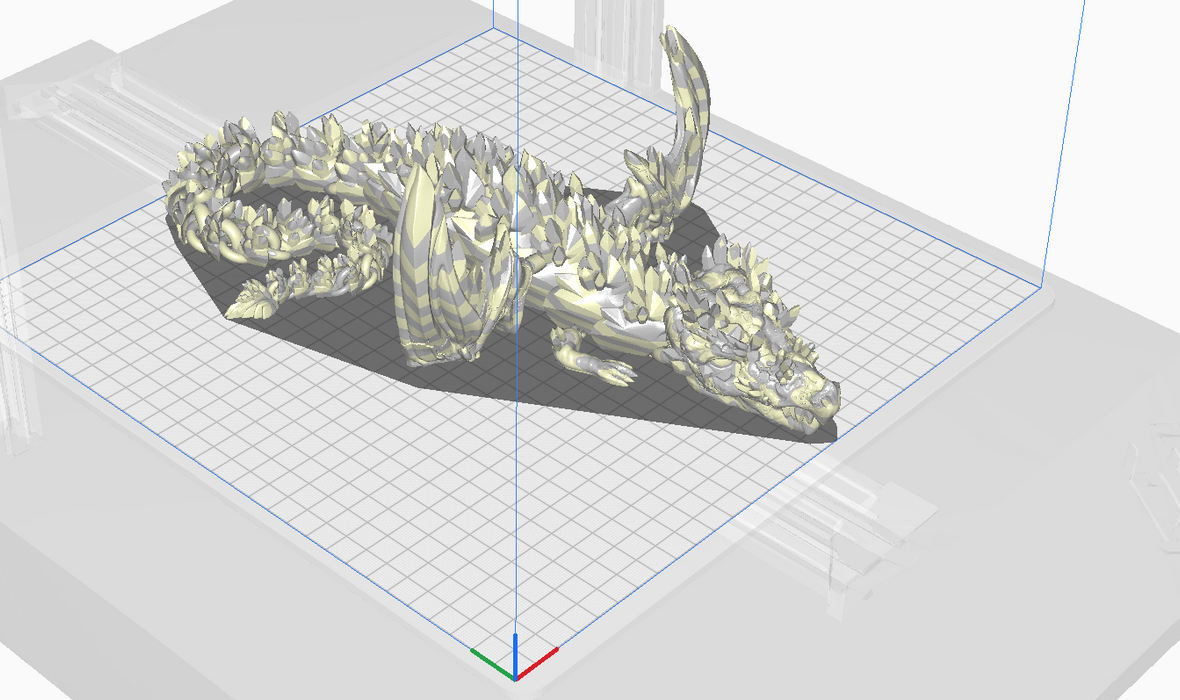Click the red X axis arrow
Viewport: 1180px width, 700px height.
pos(542,660)
